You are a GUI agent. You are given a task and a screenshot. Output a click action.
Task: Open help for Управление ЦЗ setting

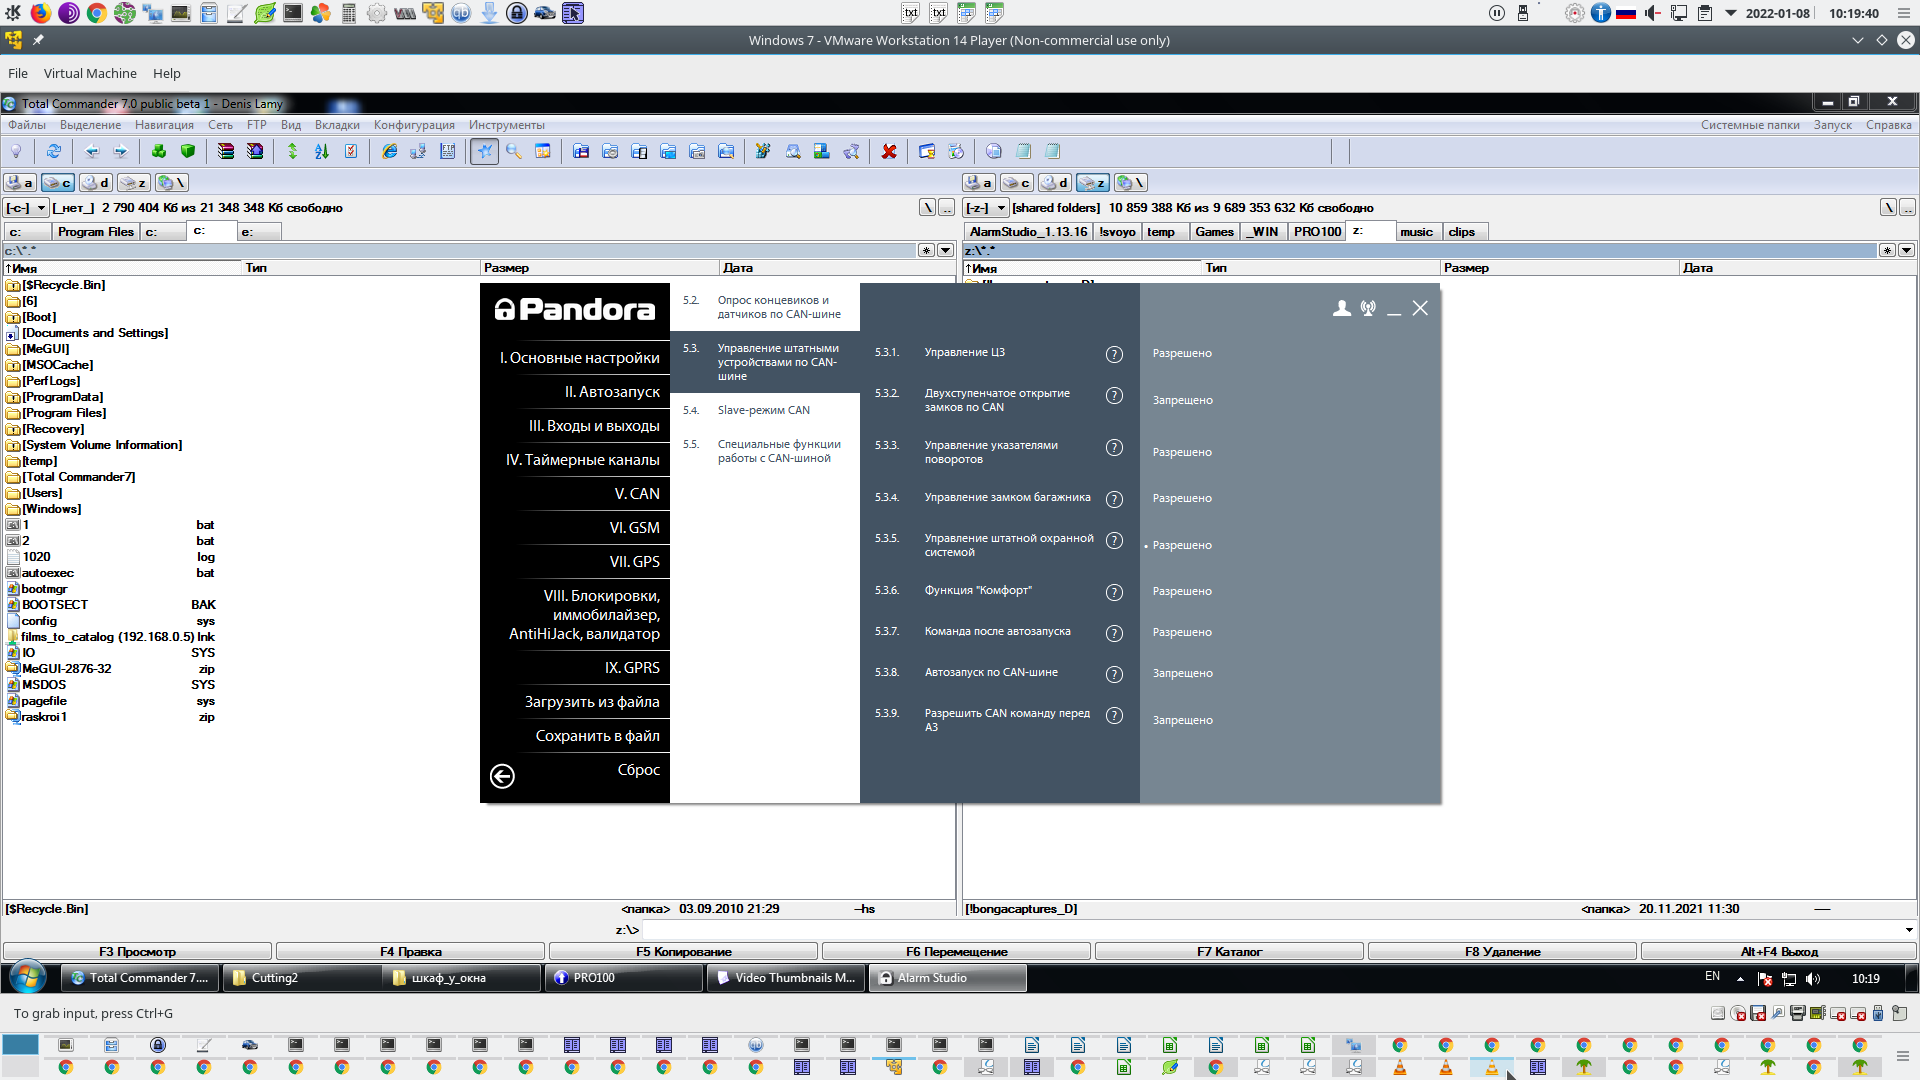(x=1114, y=354)
